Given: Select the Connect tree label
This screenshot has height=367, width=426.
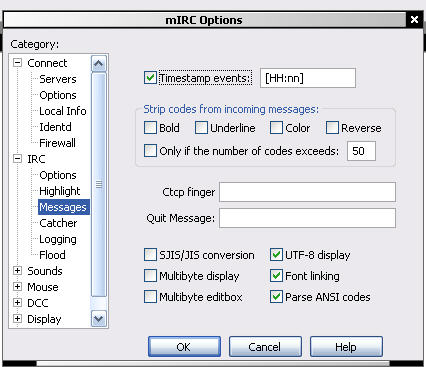Looking at the screenshot, I should (x=47, y=63).
